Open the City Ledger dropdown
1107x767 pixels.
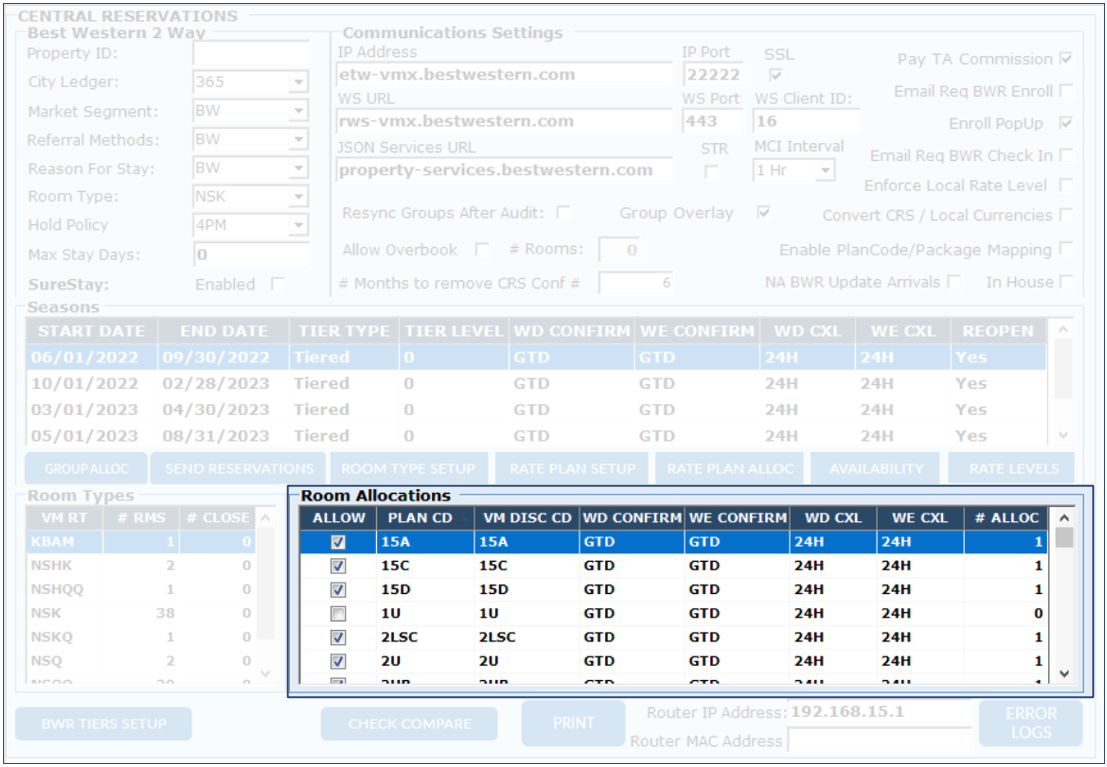tap(299, 83)
